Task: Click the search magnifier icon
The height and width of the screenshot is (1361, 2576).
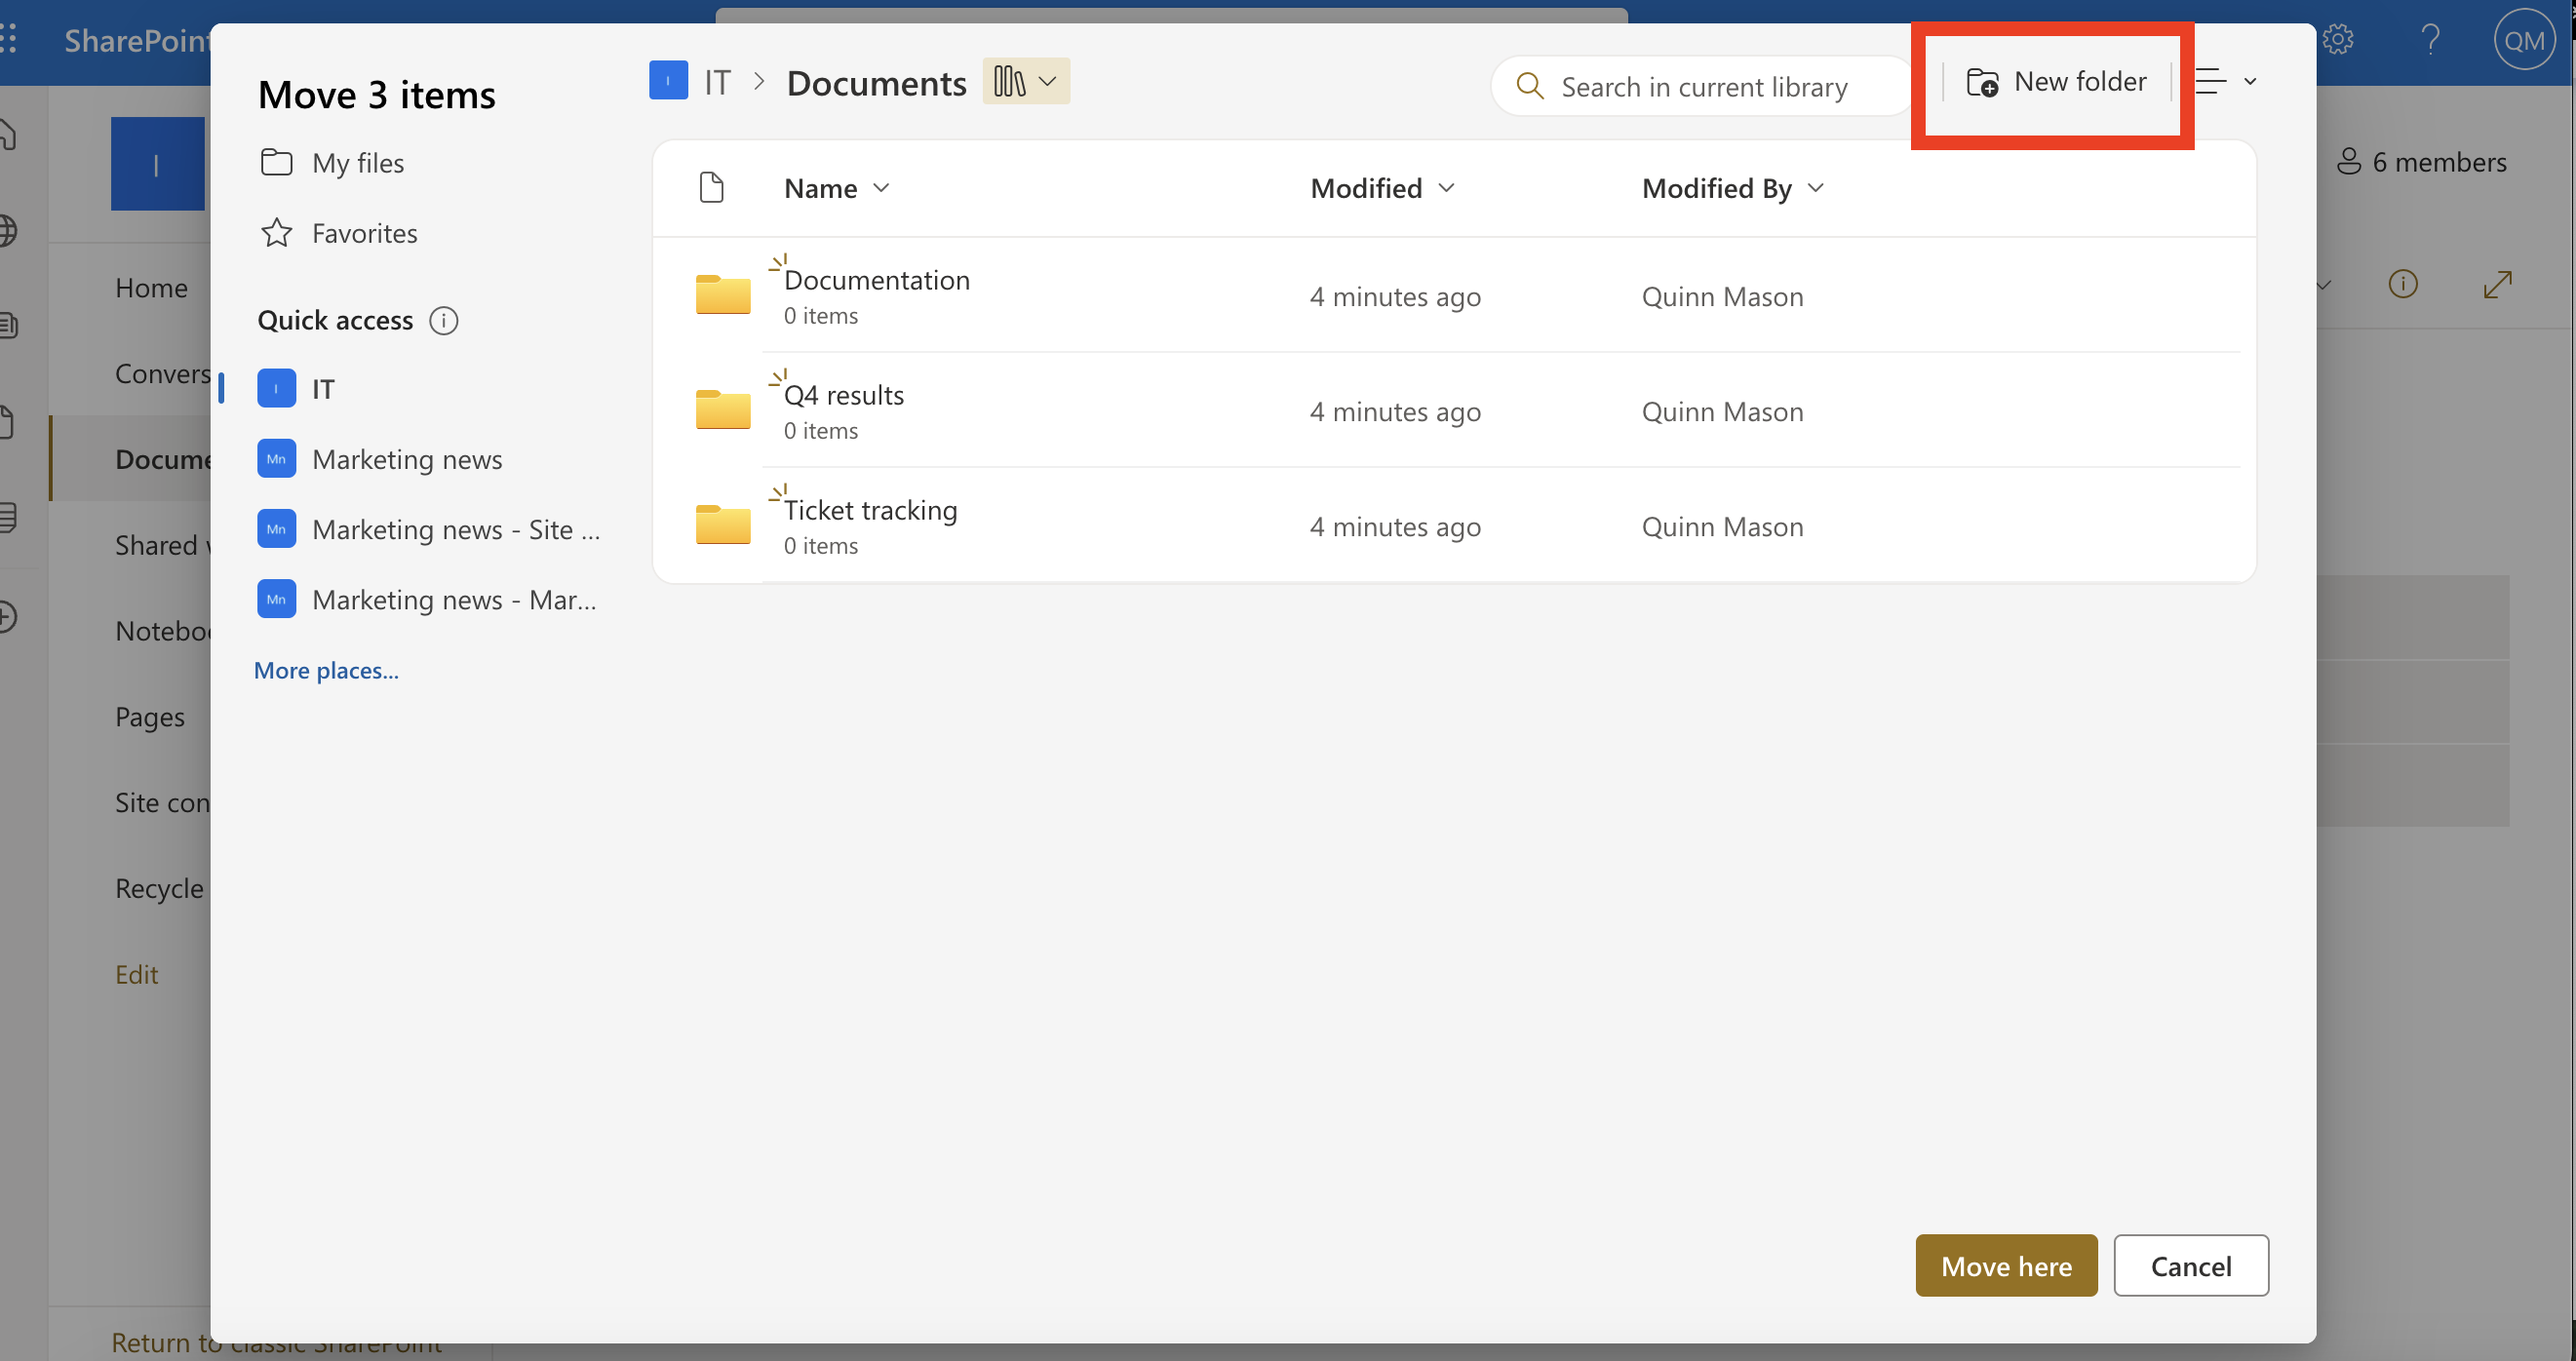Action: [x=1530, y=86]
